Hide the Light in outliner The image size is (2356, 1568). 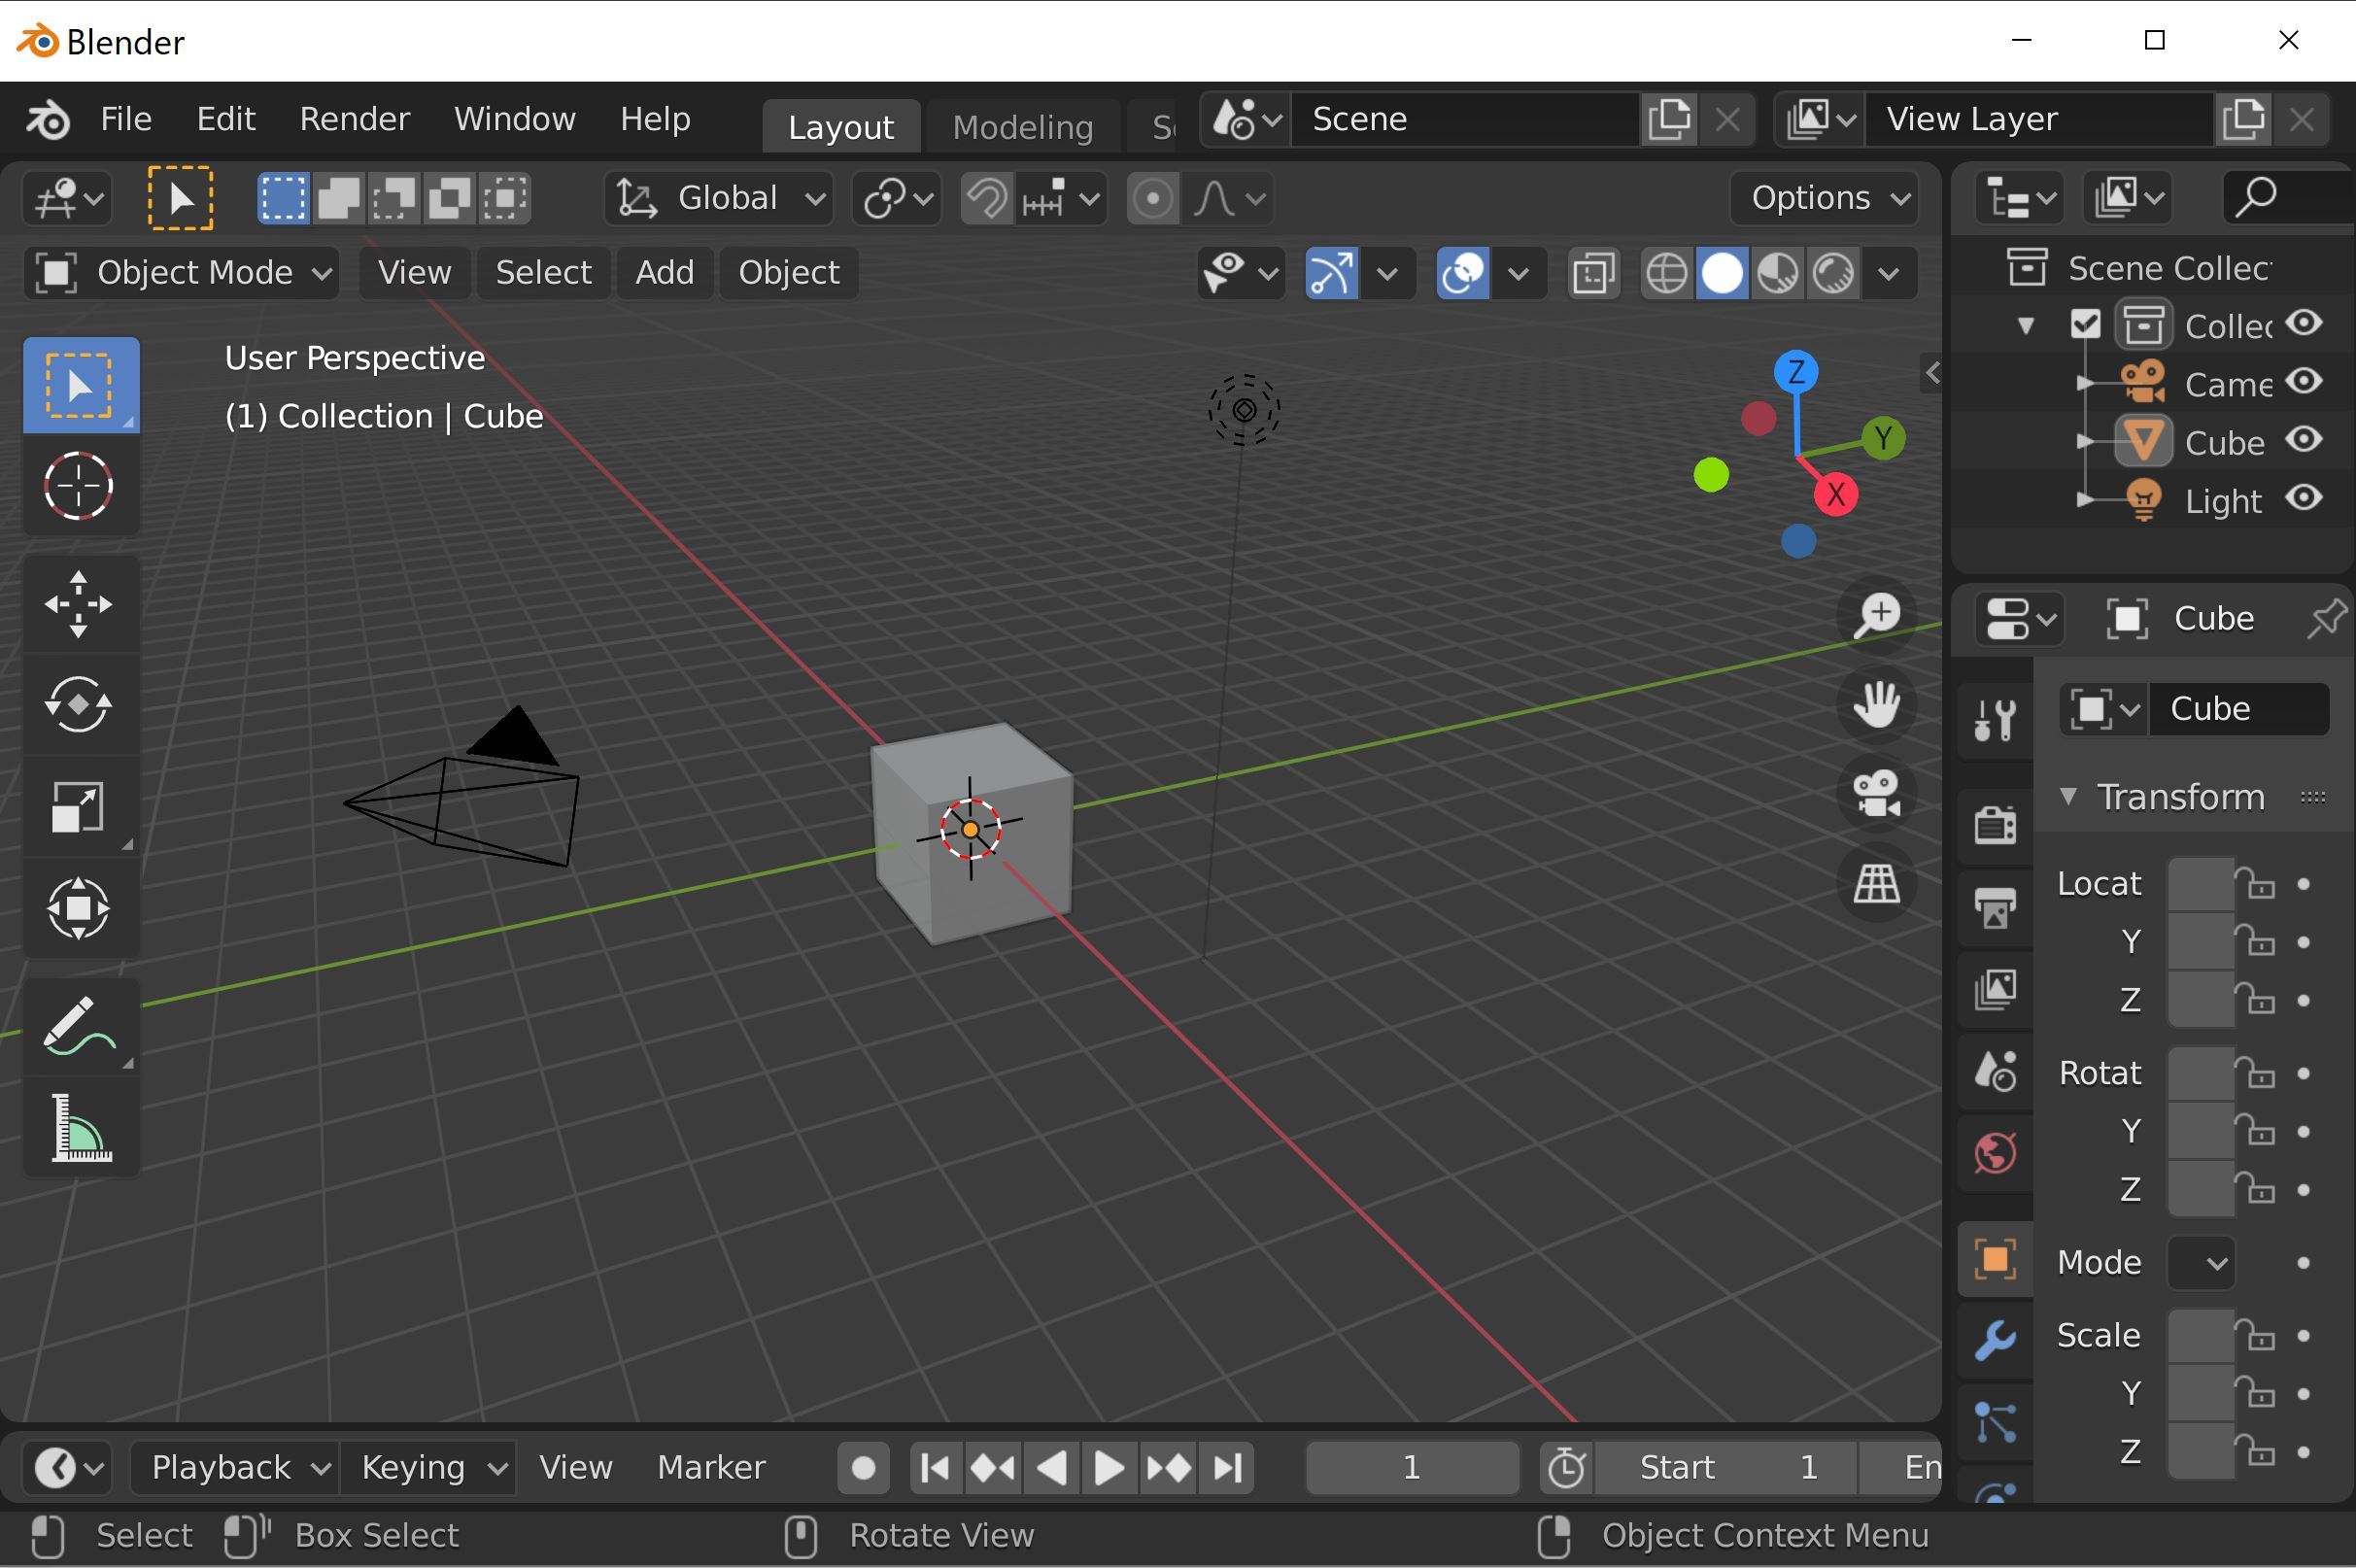(2304, 499)
